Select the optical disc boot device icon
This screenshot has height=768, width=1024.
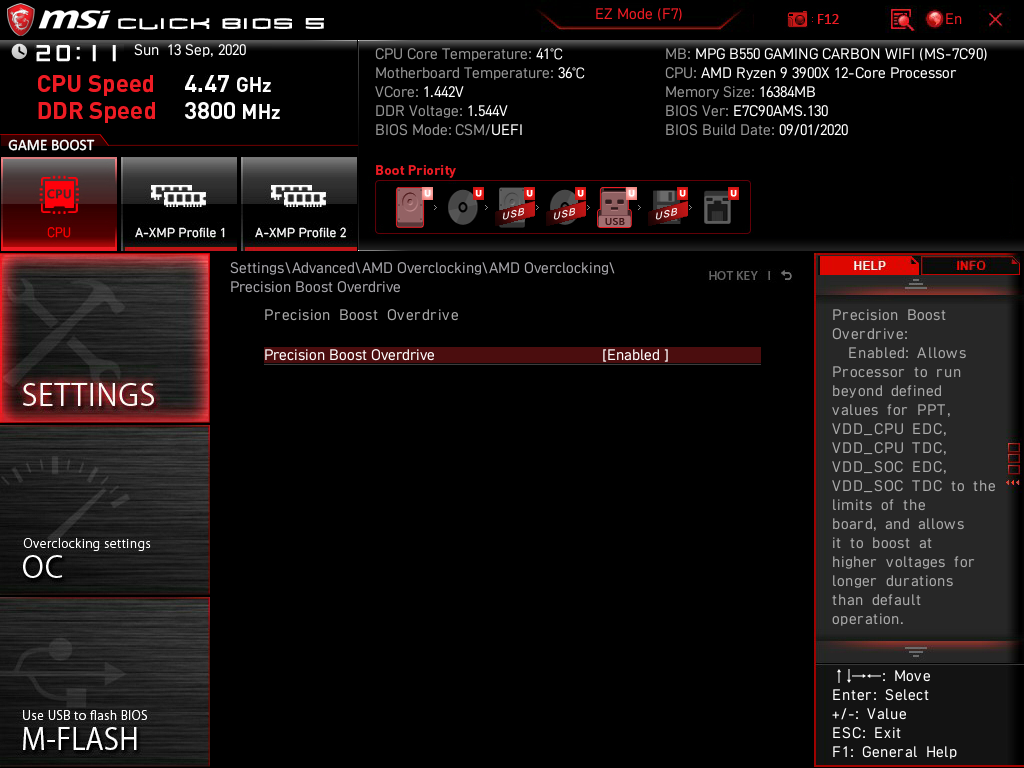pyautogui.click(x=464, y=207)
